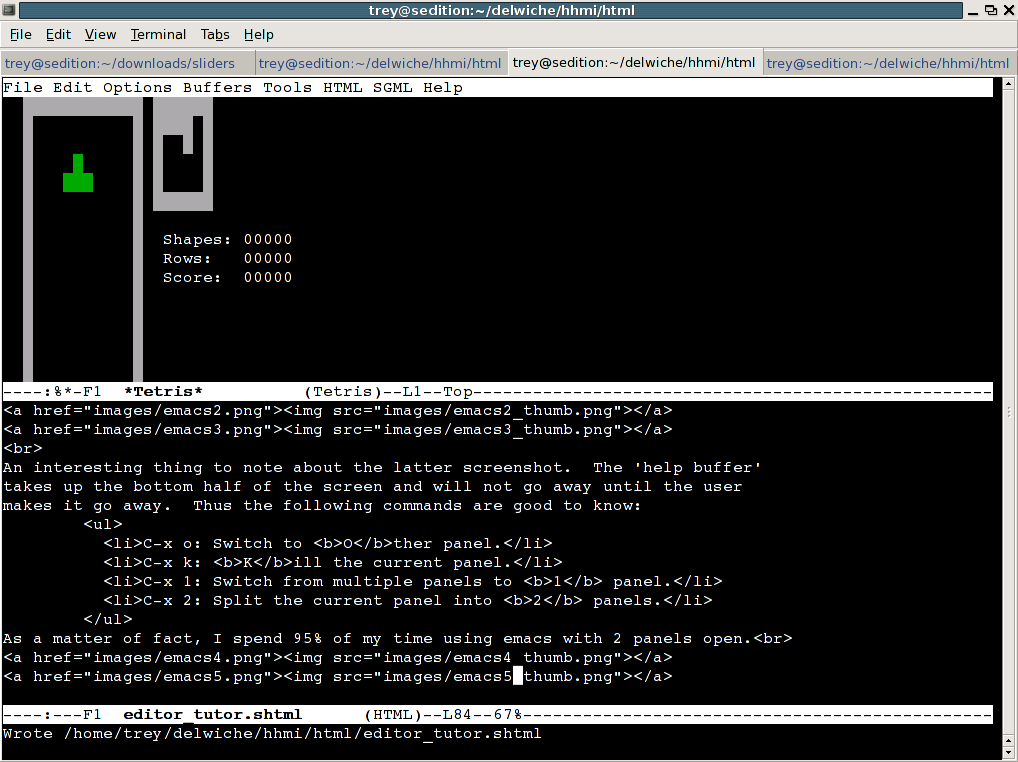Viewport: 1018px width, 762px height.
Task: Click the L84--67% position indicator
Action: [483, 715]
